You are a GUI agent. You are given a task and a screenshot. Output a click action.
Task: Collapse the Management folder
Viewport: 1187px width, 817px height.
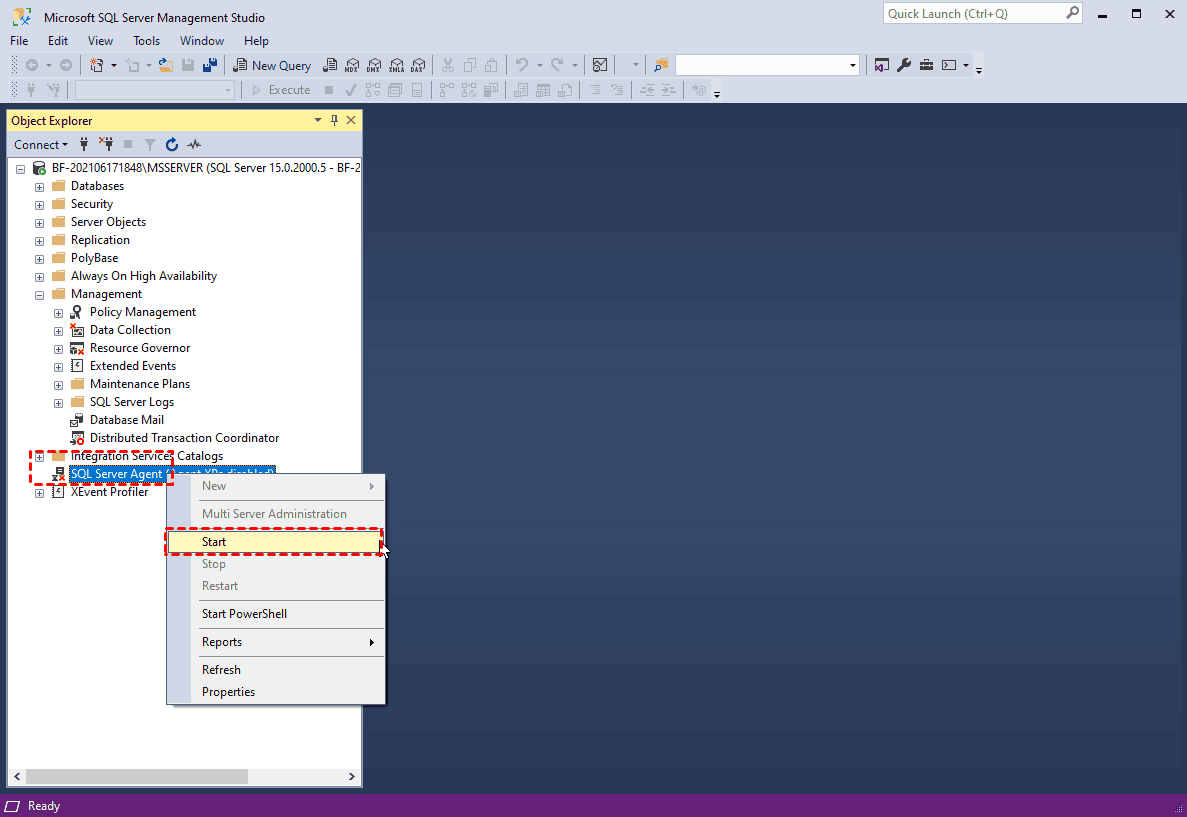(x=39, y=295)
